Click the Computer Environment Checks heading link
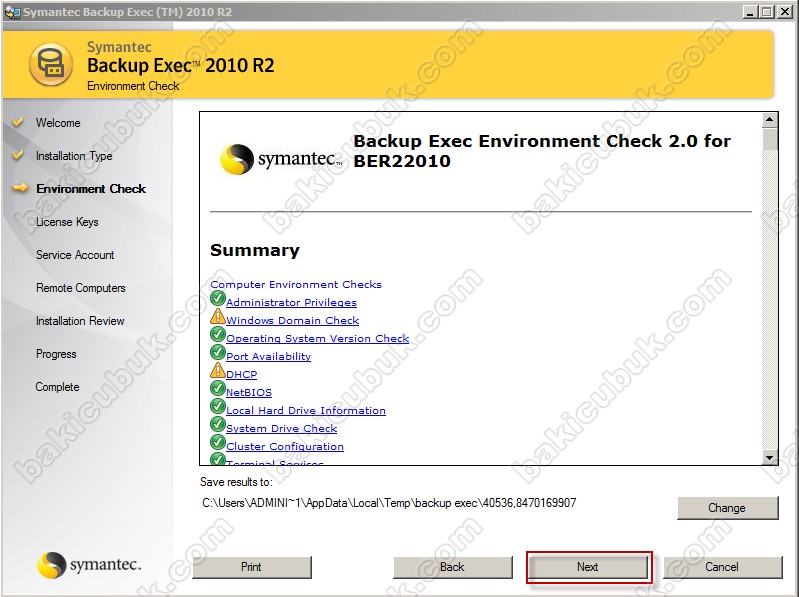This screenshot has height=597, width=799. tap(296, 284)
